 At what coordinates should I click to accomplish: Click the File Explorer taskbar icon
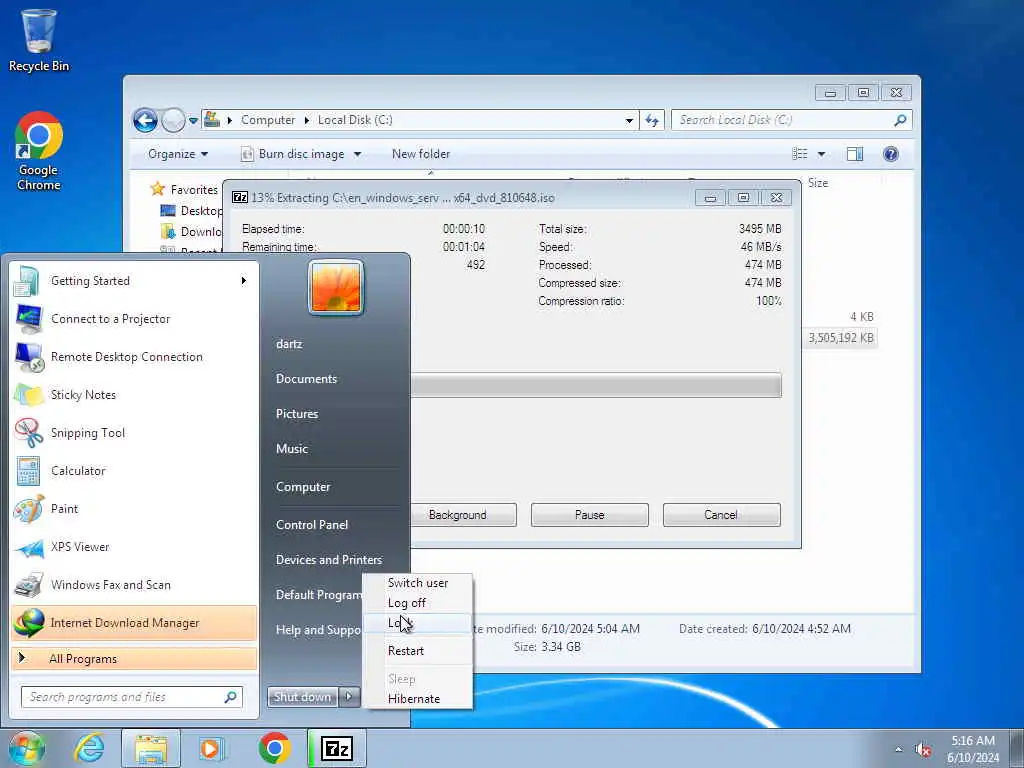pyautogui.click(x=151, y=748)
